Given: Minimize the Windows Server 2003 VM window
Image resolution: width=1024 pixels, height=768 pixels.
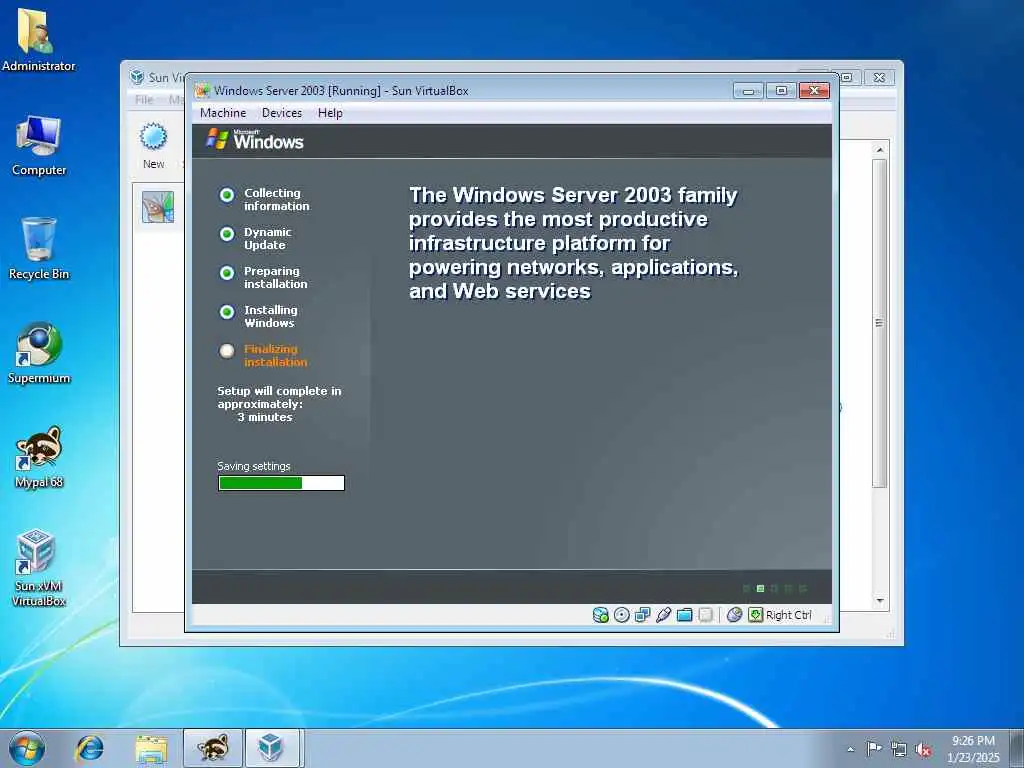Looking at the screenshot, I should coord(748,91).
